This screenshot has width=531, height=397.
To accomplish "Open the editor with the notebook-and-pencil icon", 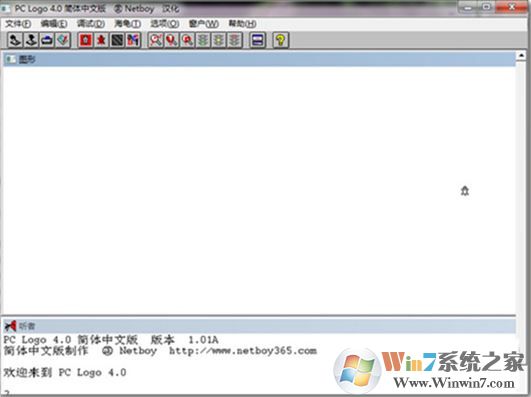I will (x=63, y=40).
